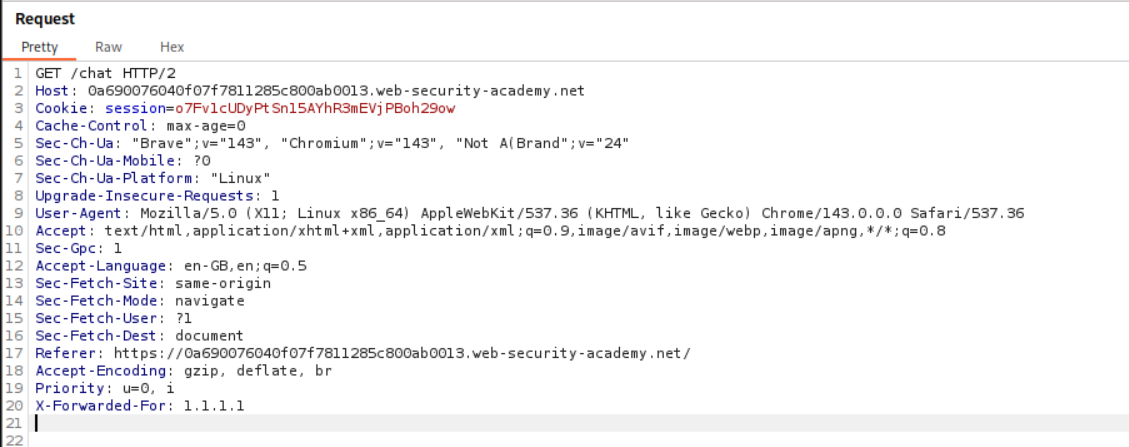The height and width of the screenshot is (447, 1129).
Task: Click the Sec-Fetch-Mode navigate value
Action: [210, 301]
